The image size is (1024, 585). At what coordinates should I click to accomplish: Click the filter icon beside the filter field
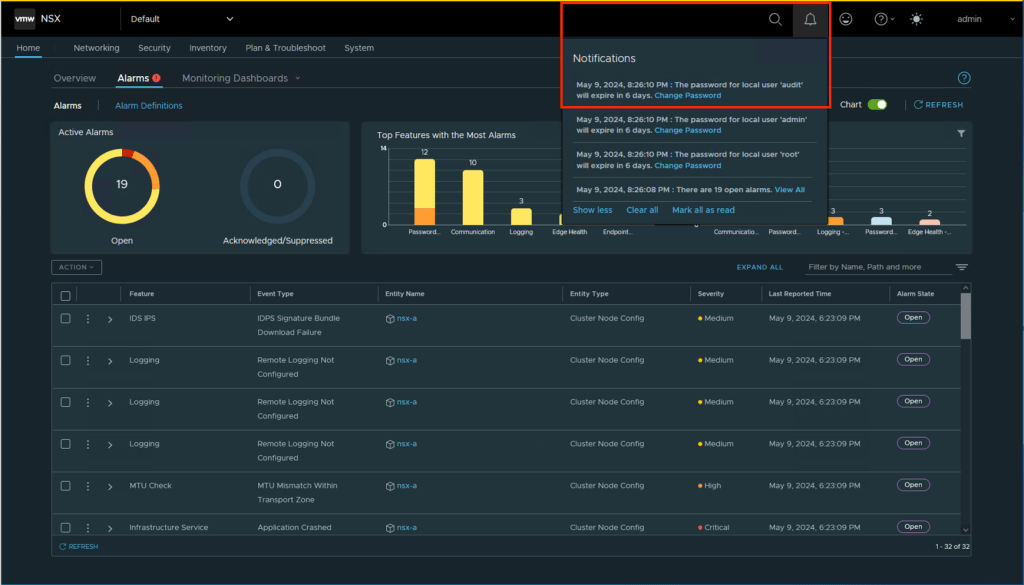pos(961,267)
